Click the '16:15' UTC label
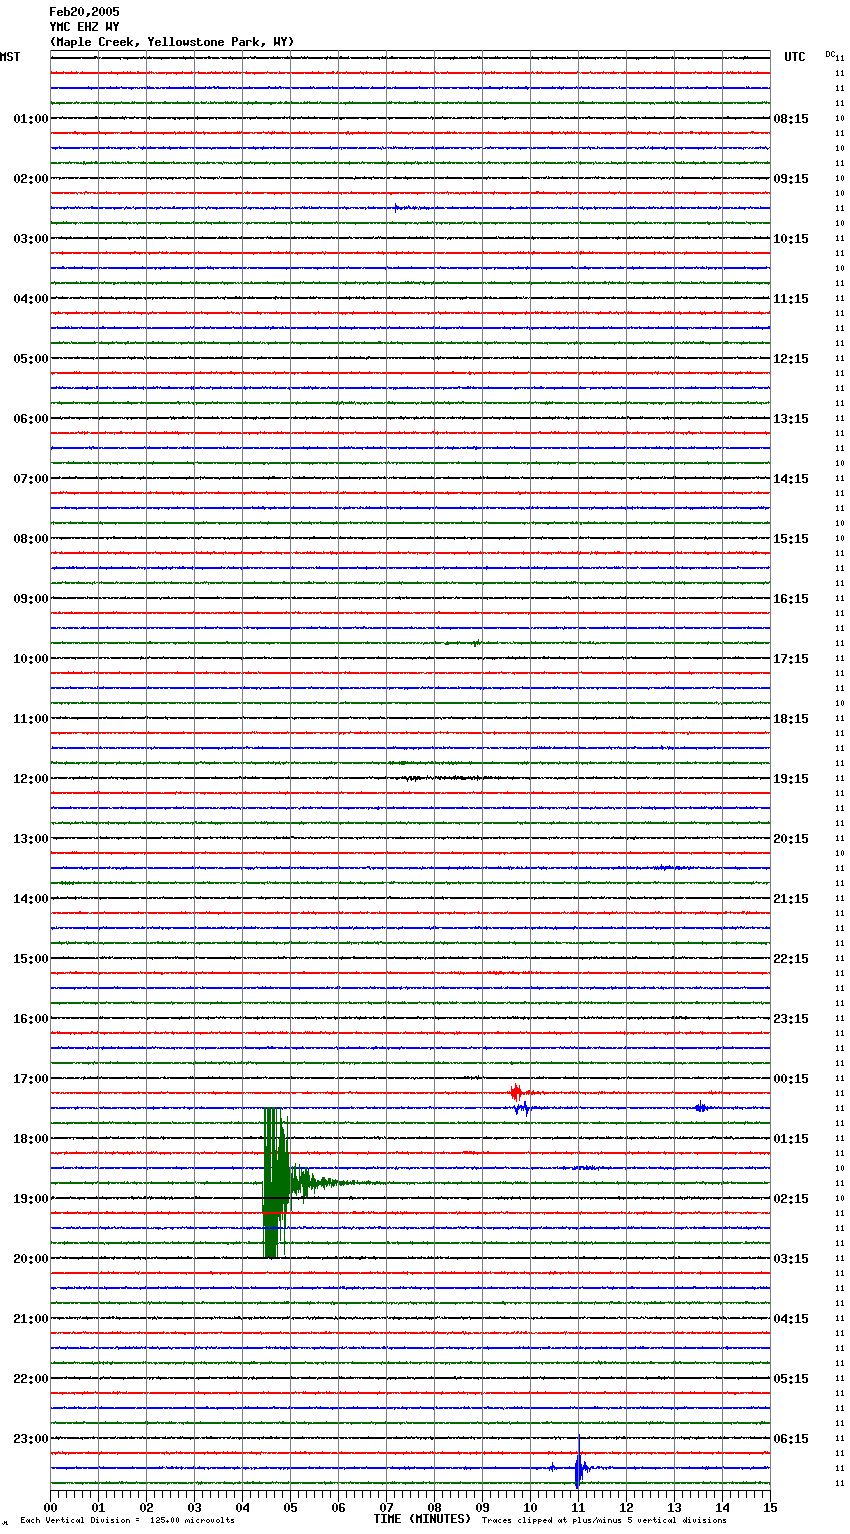 point(791,599)
